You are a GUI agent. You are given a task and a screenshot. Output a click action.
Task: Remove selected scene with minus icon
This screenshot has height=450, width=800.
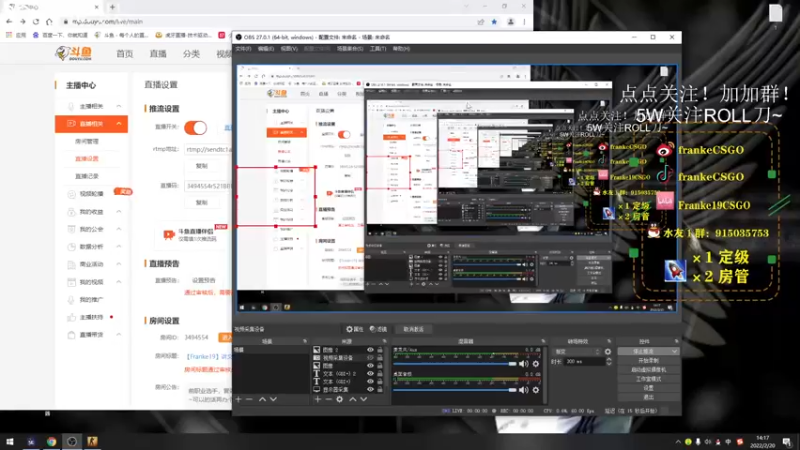(x=249, y=399)
